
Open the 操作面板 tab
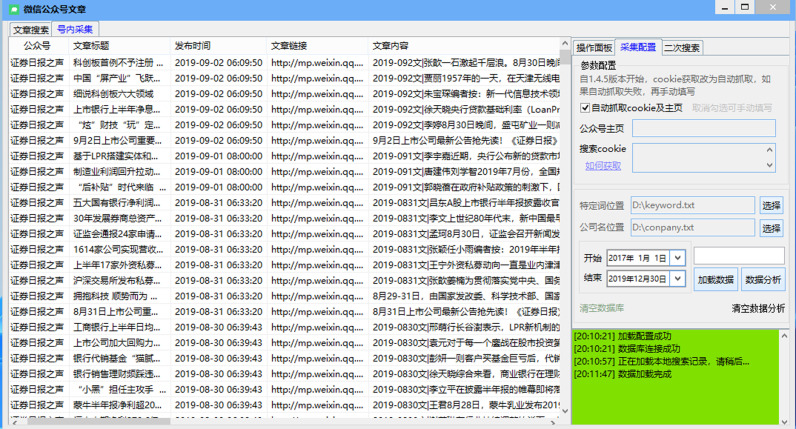click(593, 48)
